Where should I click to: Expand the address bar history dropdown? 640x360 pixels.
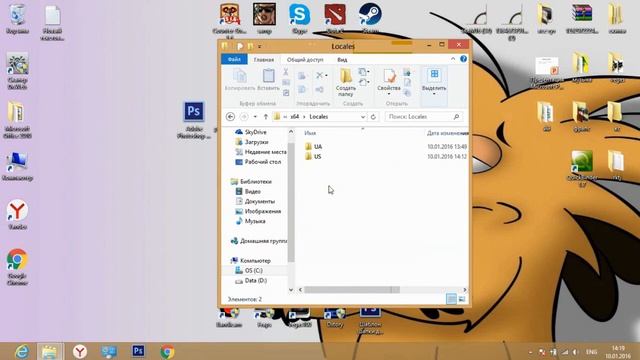click(362, 117)
